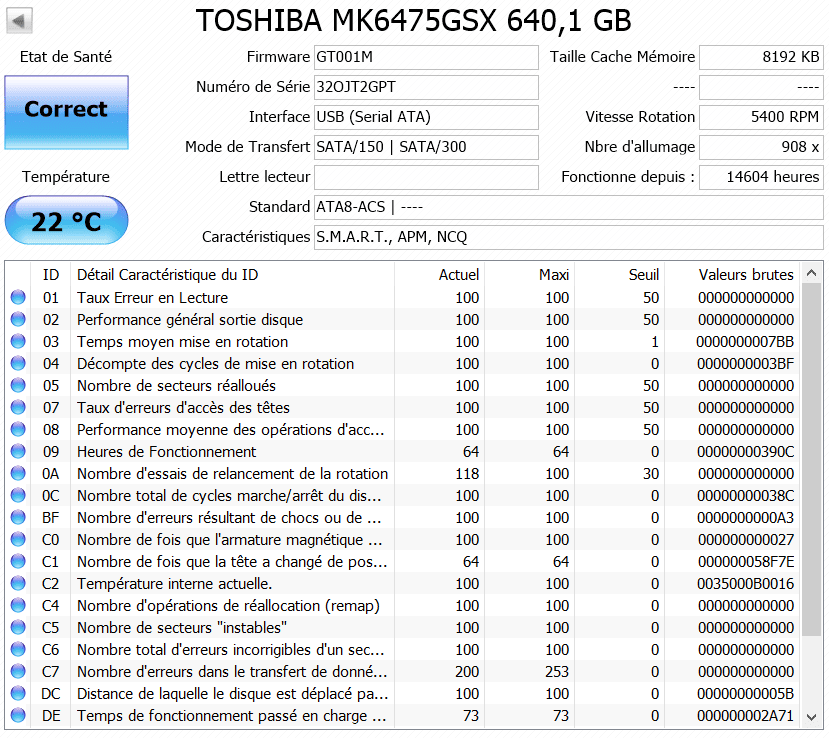The height and width of the screenshot is (738, 829).
Task: Click the status orb for ID 0C row
Action: [18, 495]
